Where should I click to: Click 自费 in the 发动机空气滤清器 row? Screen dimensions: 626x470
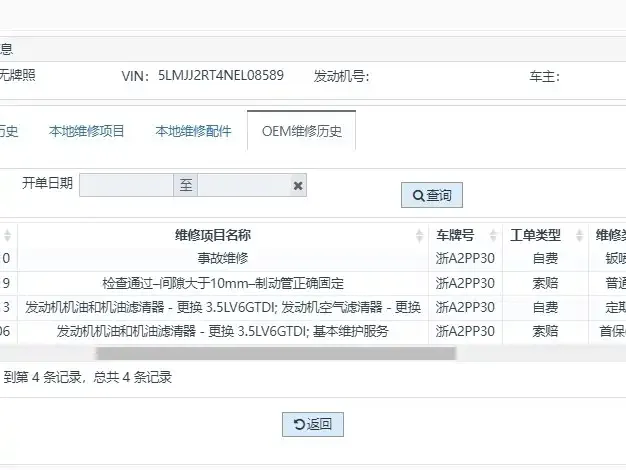[545, 307]
